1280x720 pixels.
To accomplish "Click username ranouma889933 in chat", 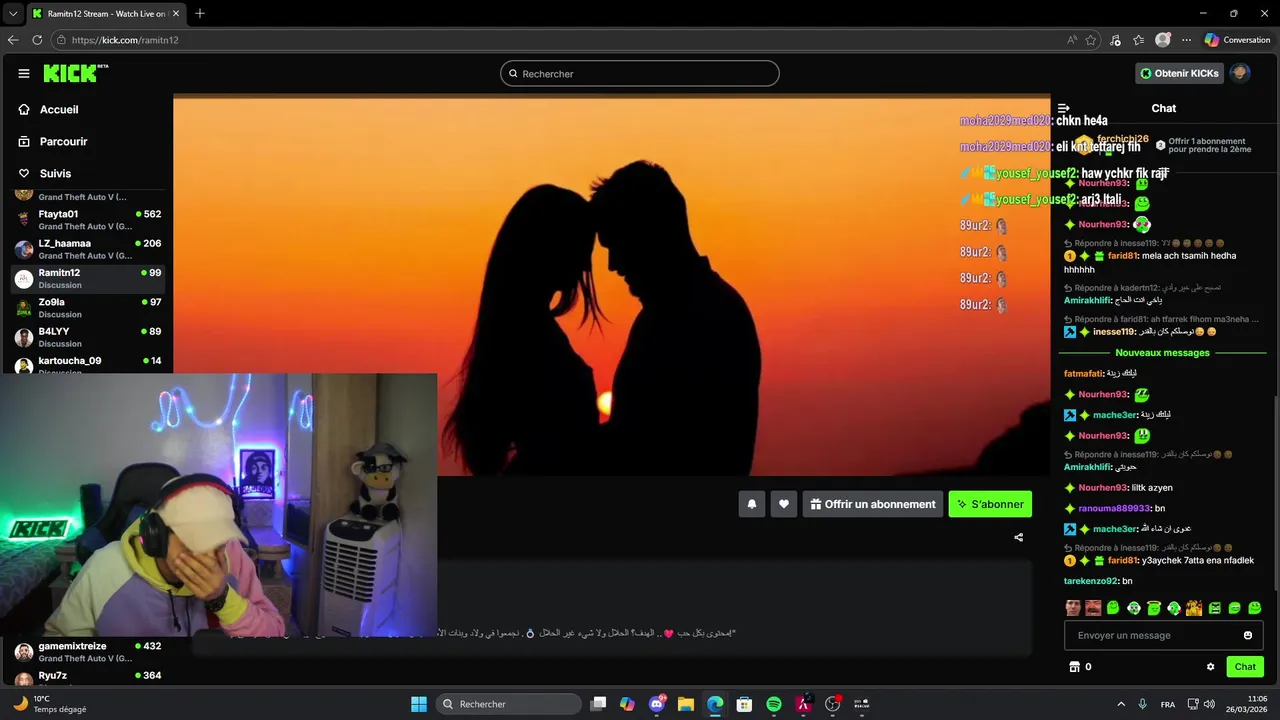I will point(1114,509).
